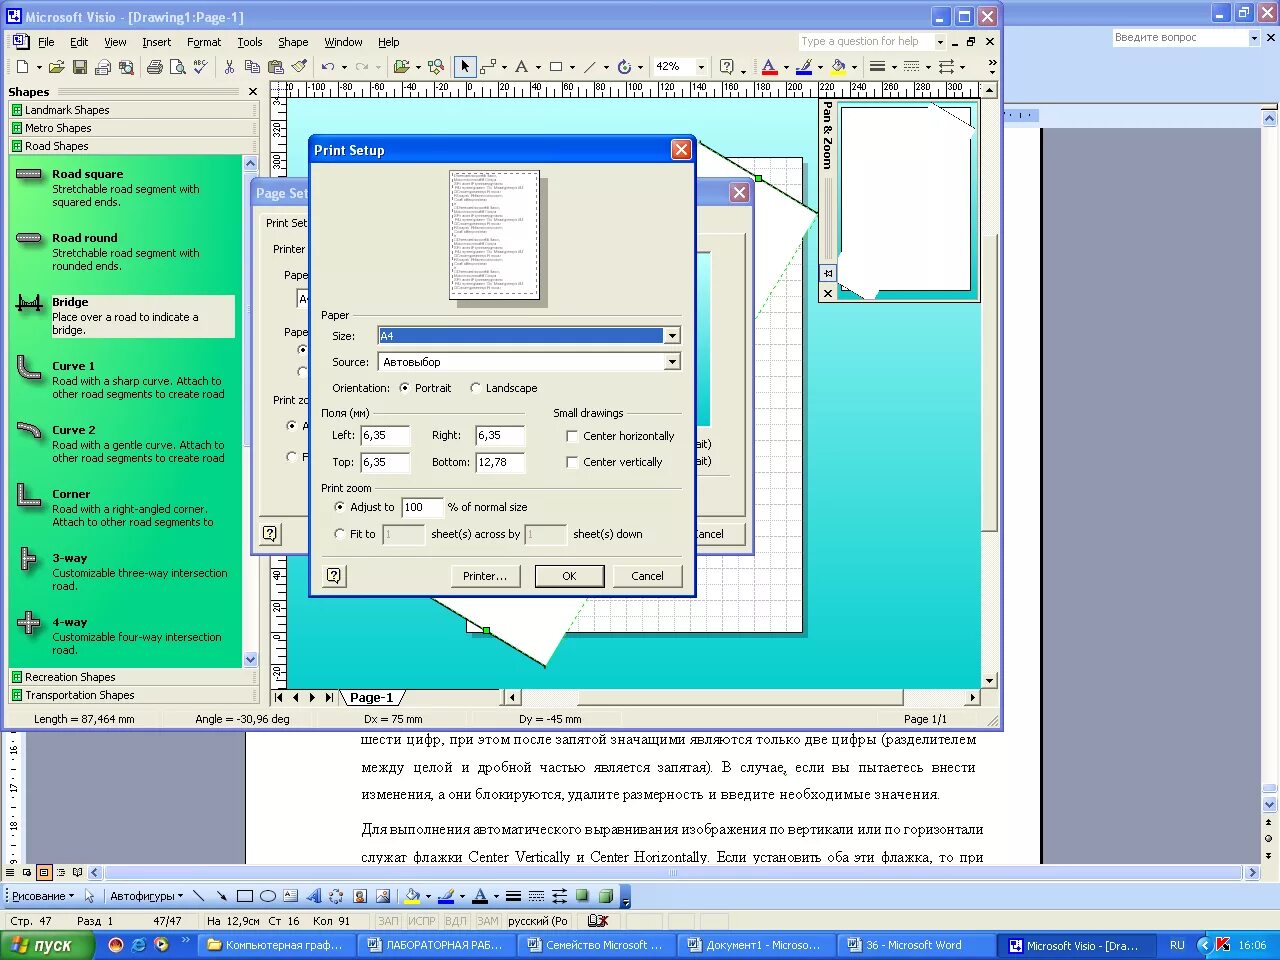Click the Spelling check icon in Visio toolbar
This screenshot has width=1280, height=960.
tap(200, 67)
